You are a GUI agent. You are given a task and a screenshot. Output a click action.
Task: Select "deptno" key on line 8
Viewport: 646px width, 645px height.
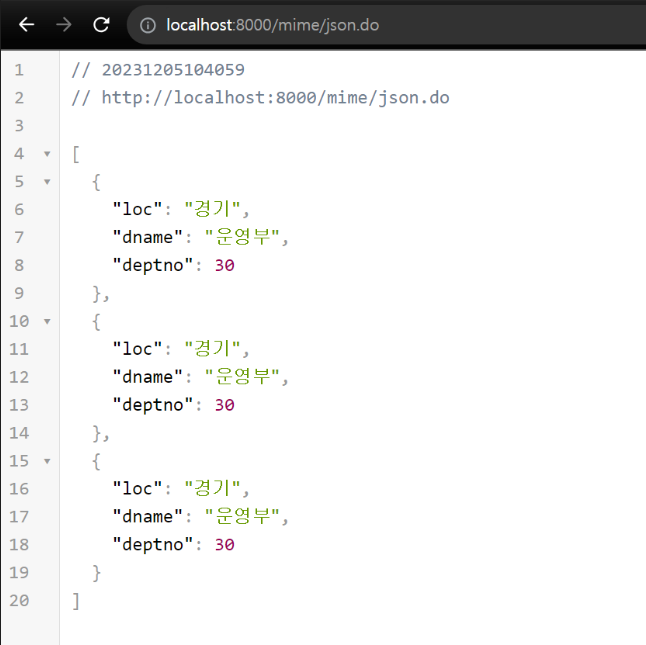pyautogui.click(x=152, y=265)
